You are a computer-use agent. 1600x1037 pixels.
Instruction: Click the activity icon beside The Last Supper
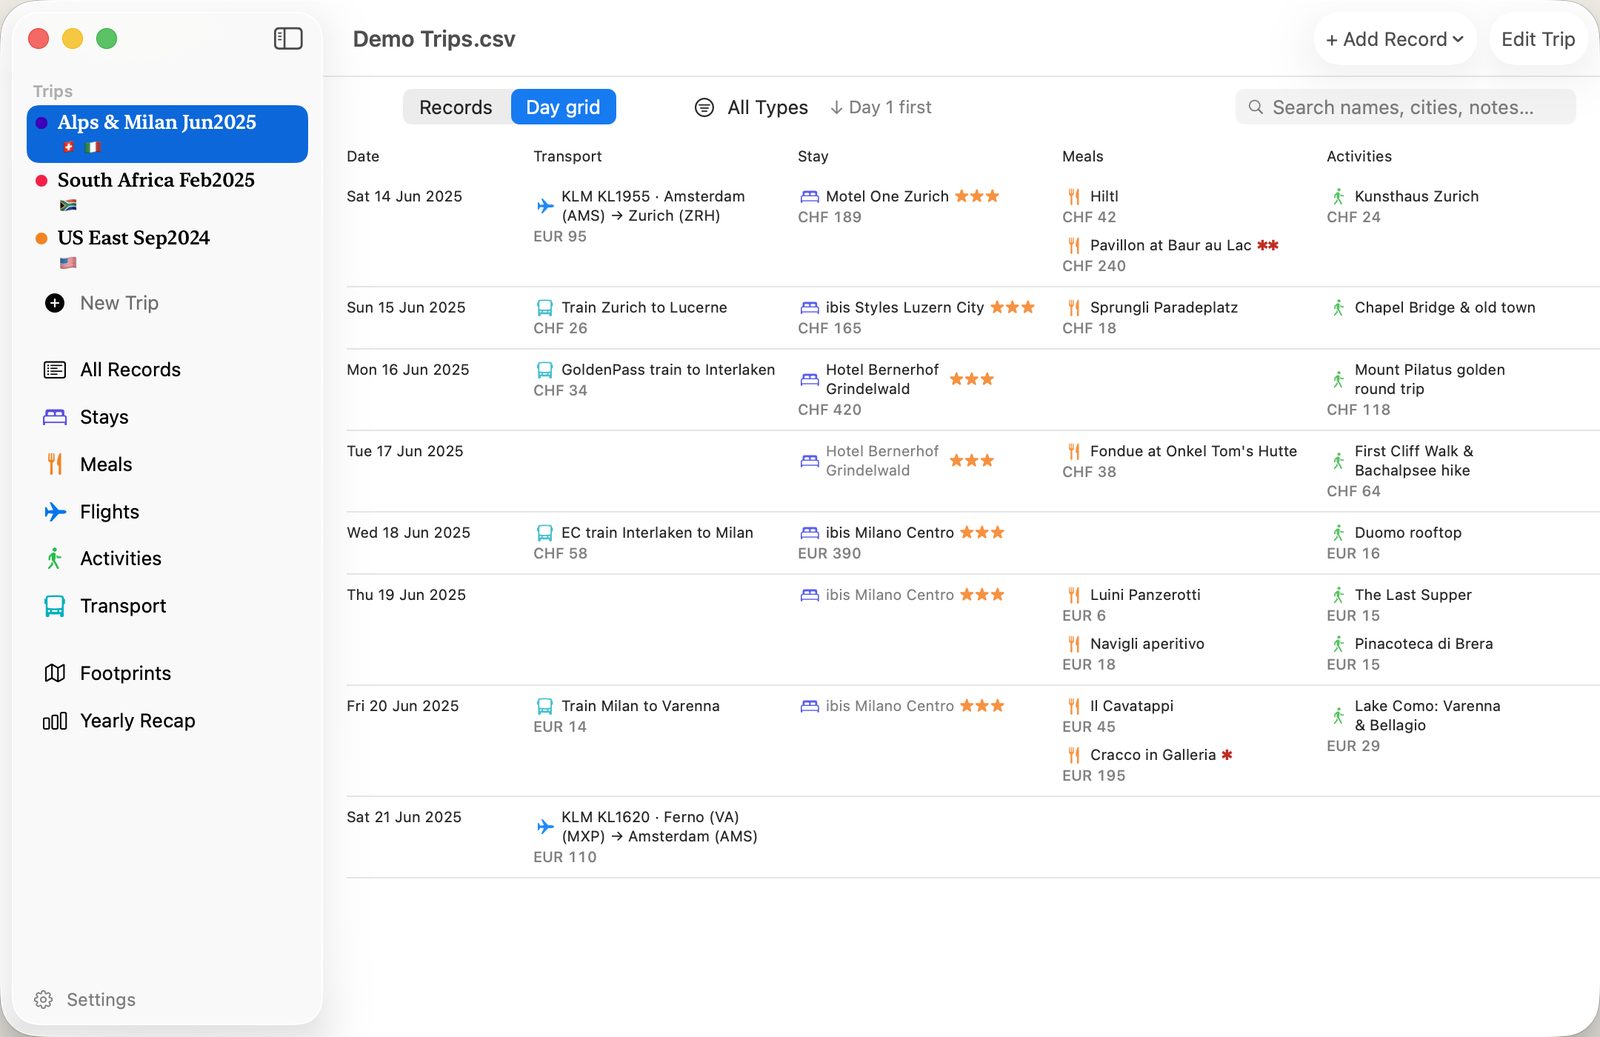1338,595
